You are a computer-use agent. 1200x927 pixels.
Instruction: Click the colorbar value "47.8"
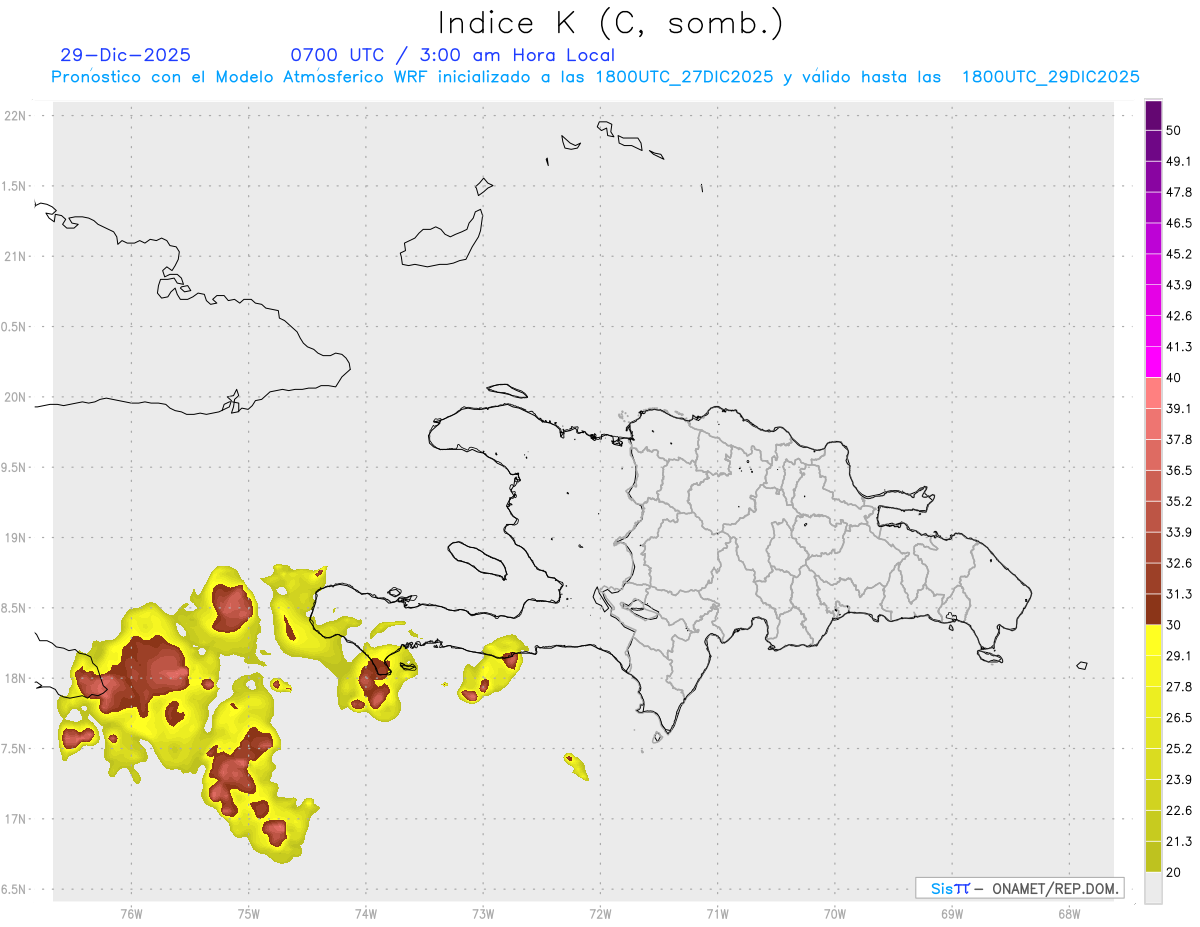tap(1179, 192)
